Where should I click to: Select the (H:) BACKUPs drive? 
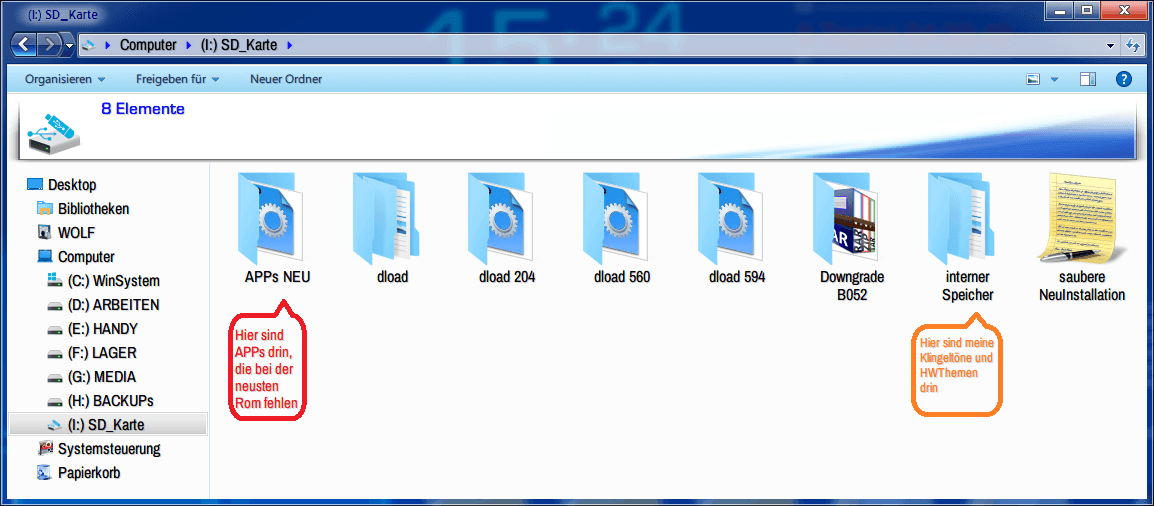(110, 401)
